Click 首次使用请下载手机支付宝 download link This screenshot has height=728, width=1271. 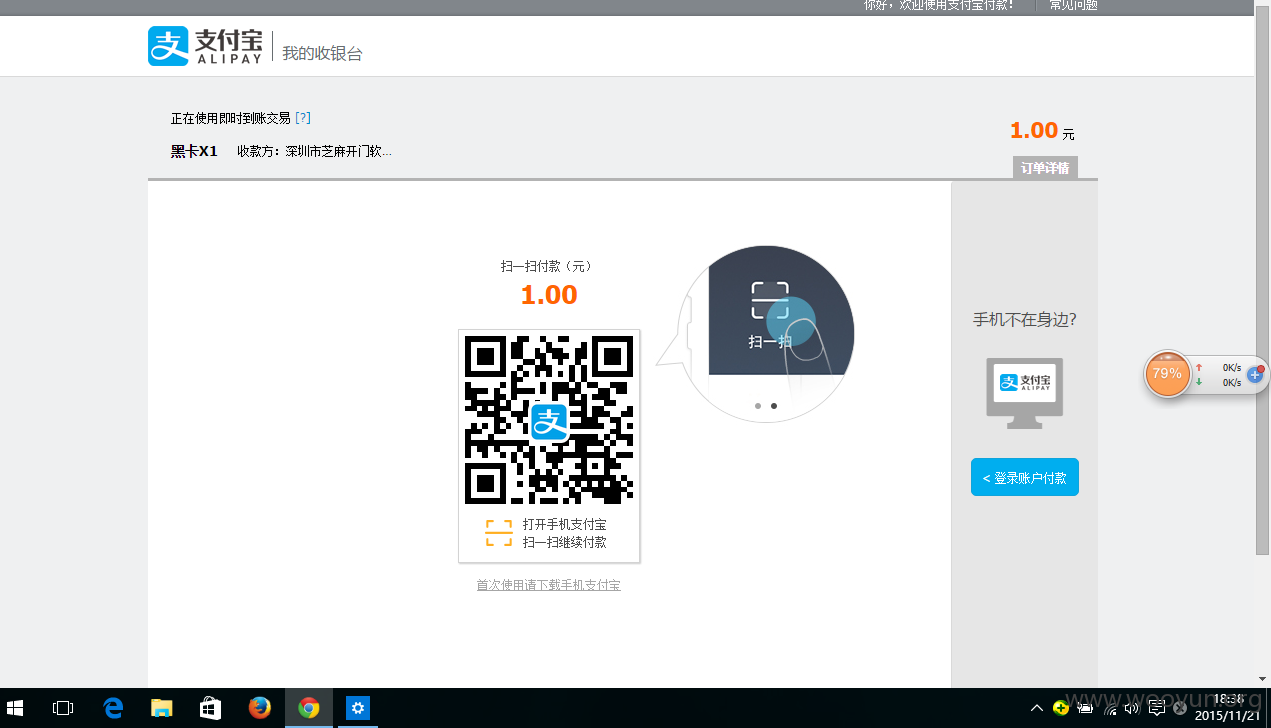pos(549,585)
